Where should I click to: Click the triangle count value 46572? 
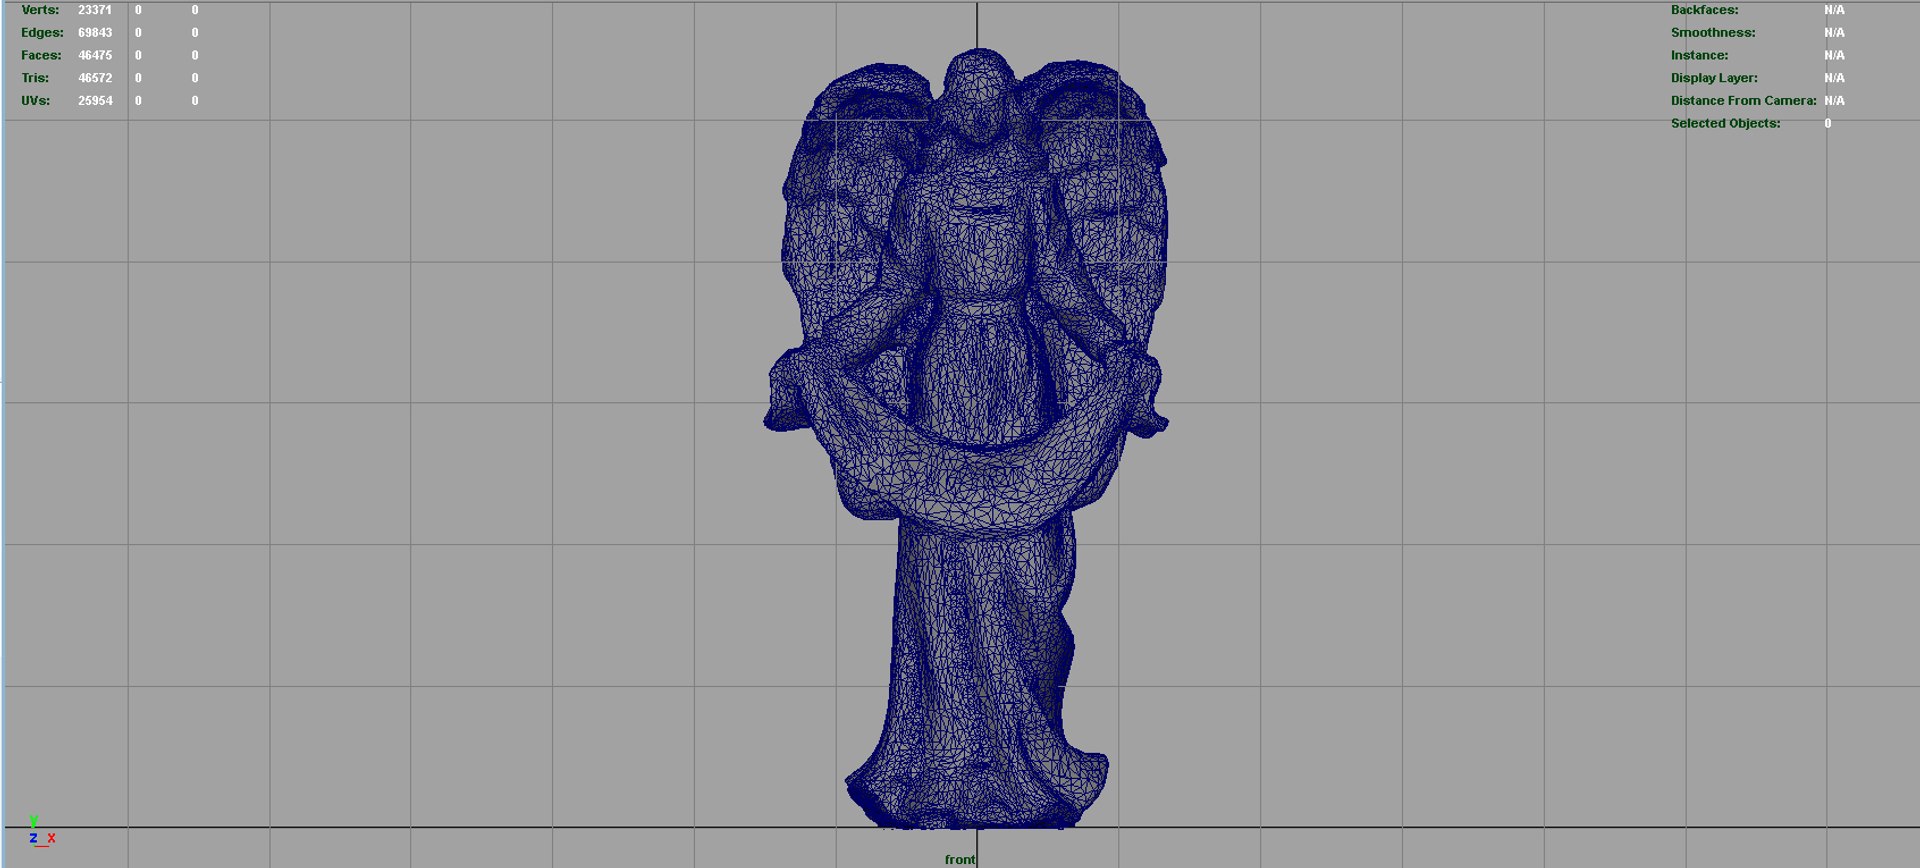[x=95, y=78]
